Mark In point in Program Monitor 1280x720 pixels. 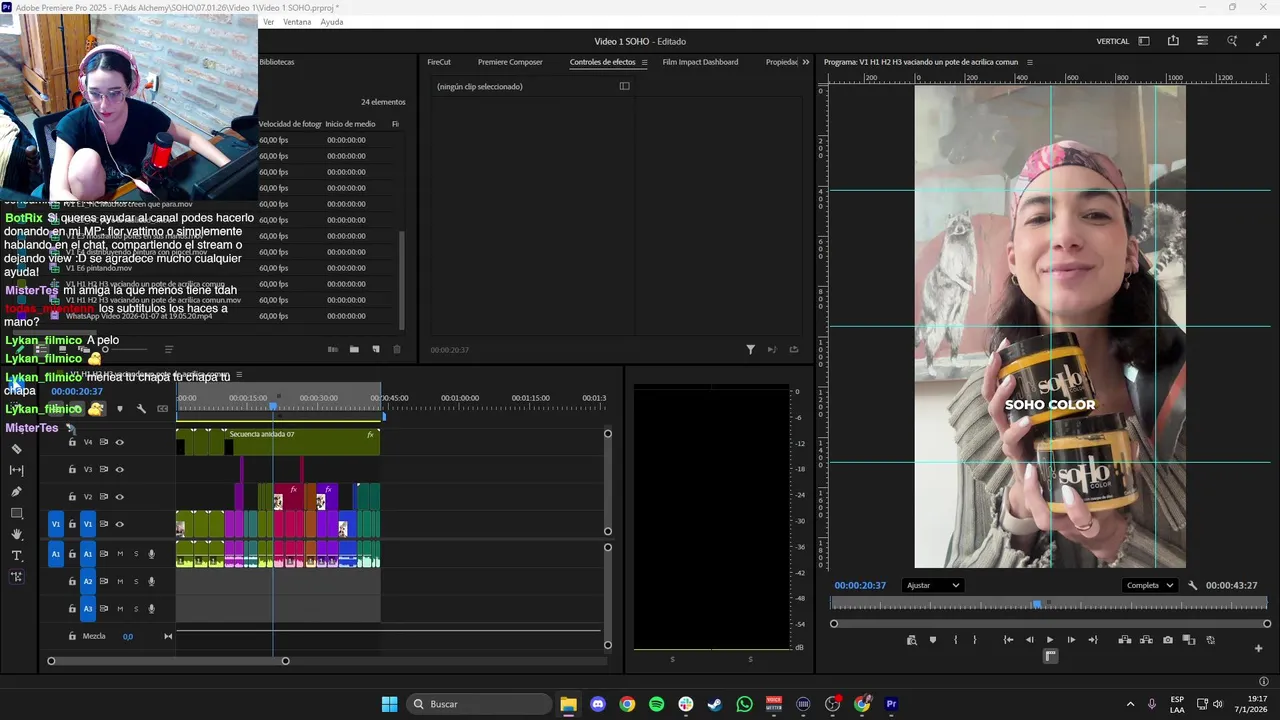point(955,640)
